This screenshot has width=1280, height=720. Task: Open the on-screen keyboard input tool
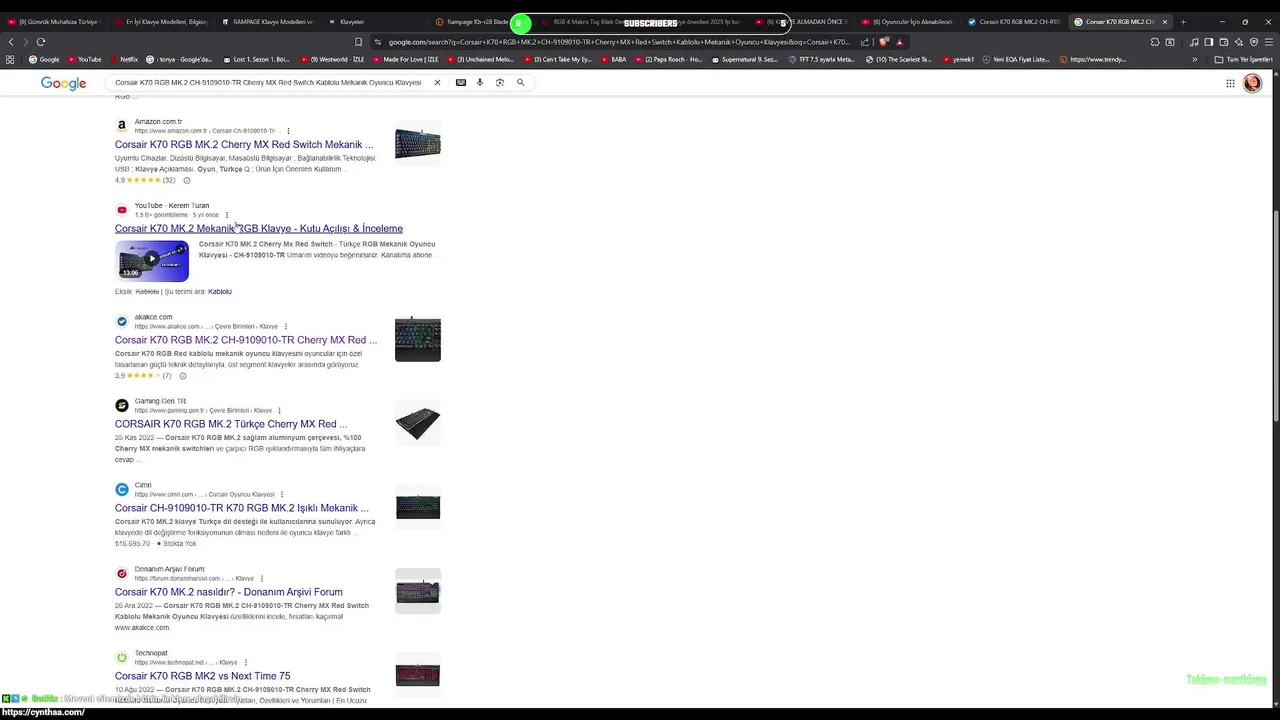461,82
